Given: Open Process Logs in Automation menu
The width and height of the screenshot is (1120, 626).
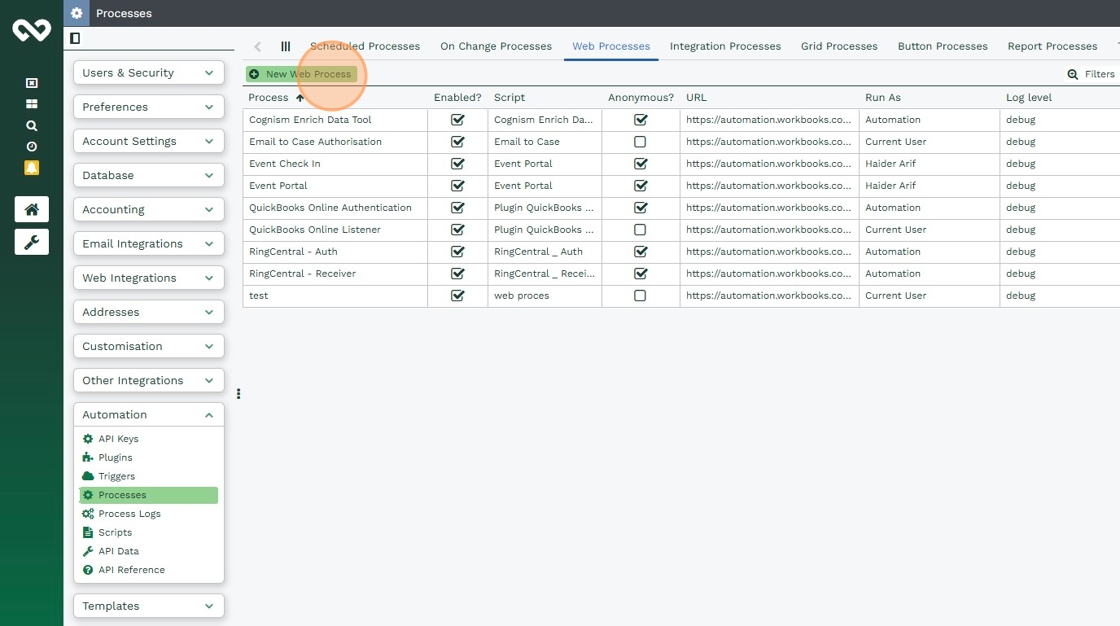Looking at the screenshot, I should 129,514.
